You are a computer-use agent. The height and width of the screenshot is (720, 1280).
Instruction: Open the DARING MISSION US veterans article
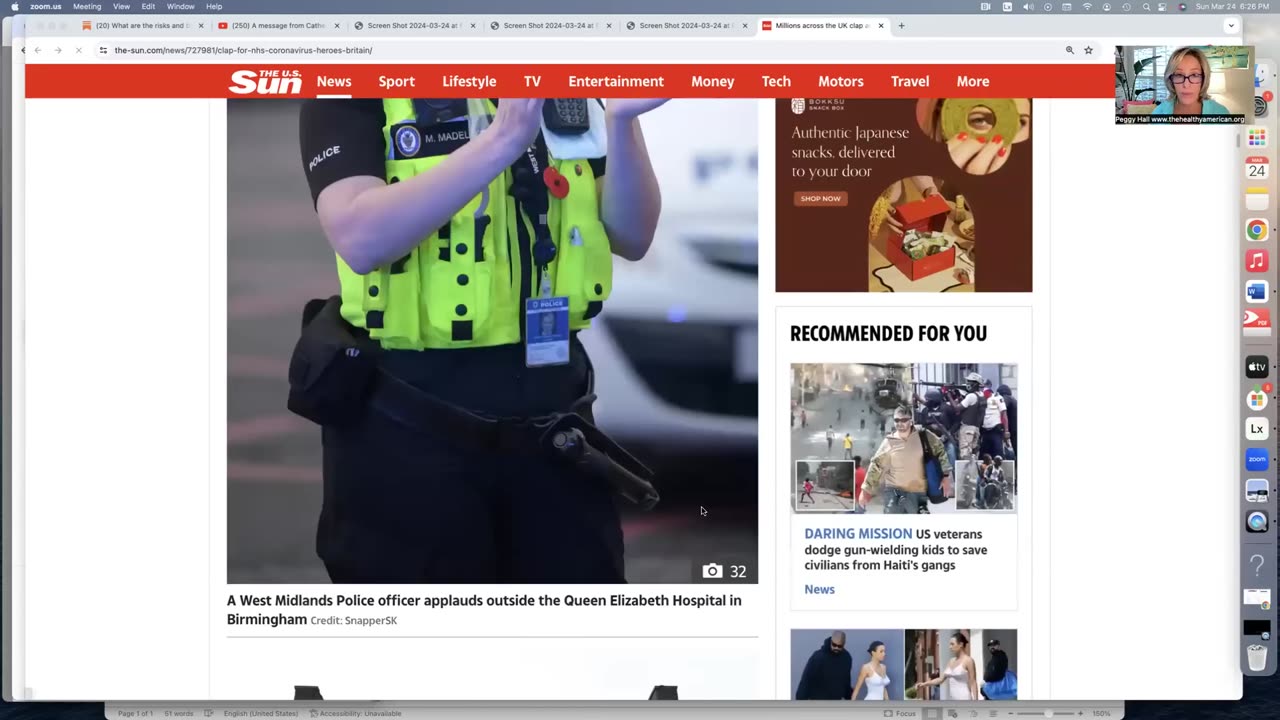pos(896,549)
